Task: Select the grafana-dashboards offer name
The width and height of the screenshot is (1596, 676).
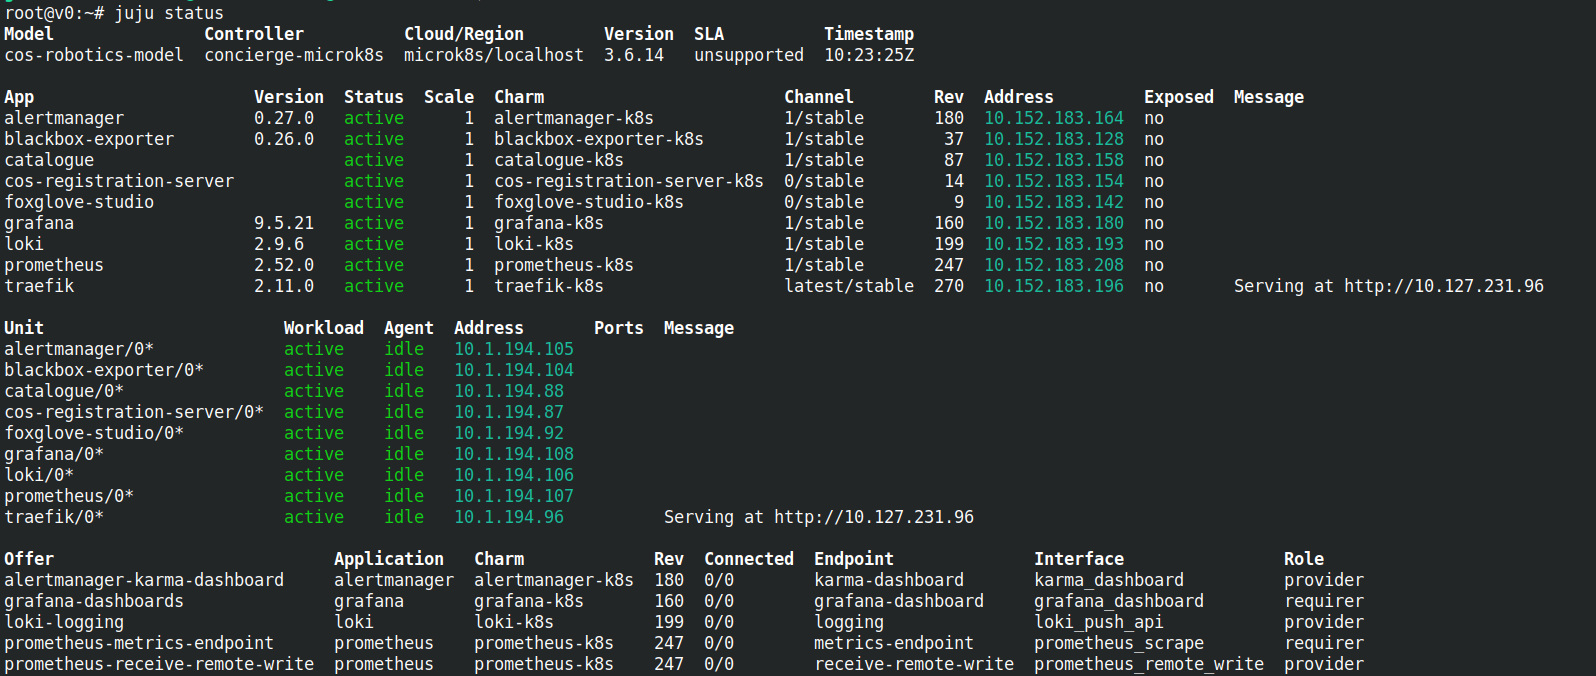Action: click(x=94, y=601)
